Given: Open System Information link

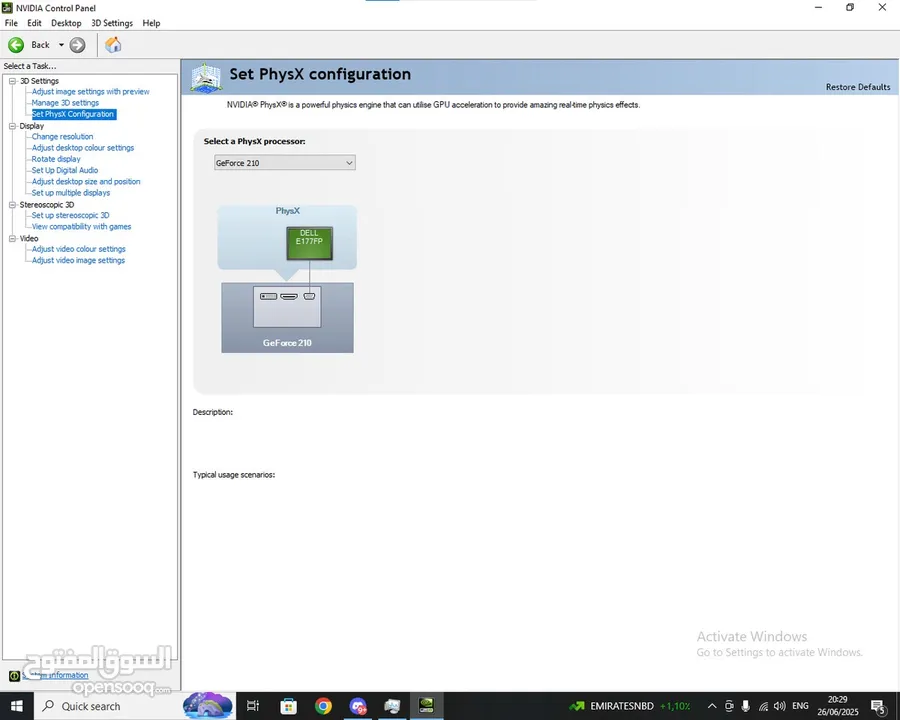Looking at the screenshot, I should coord(56,676).
